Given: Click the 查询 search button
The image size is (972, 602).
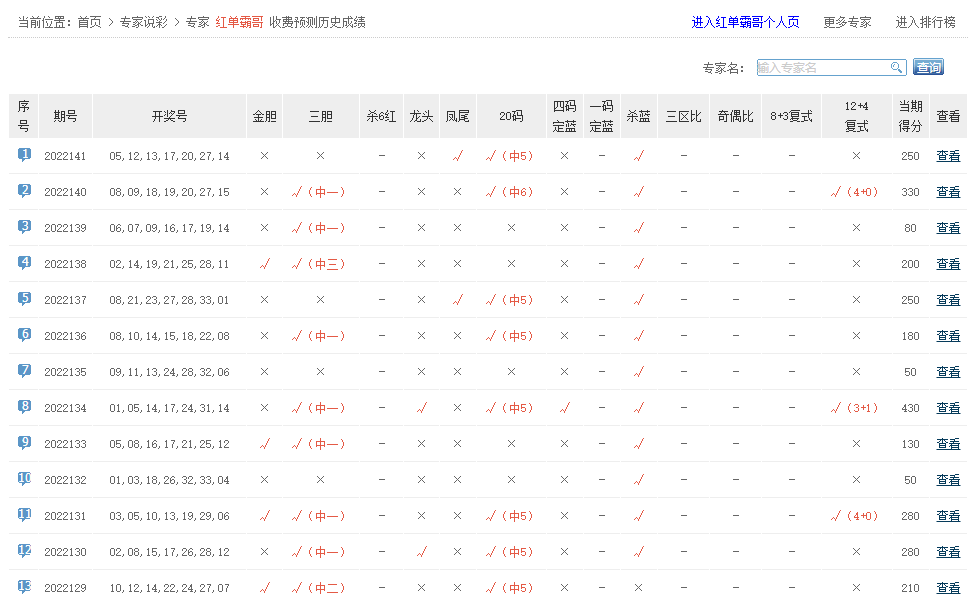Looking at the screenshot, I should point(928,67).
